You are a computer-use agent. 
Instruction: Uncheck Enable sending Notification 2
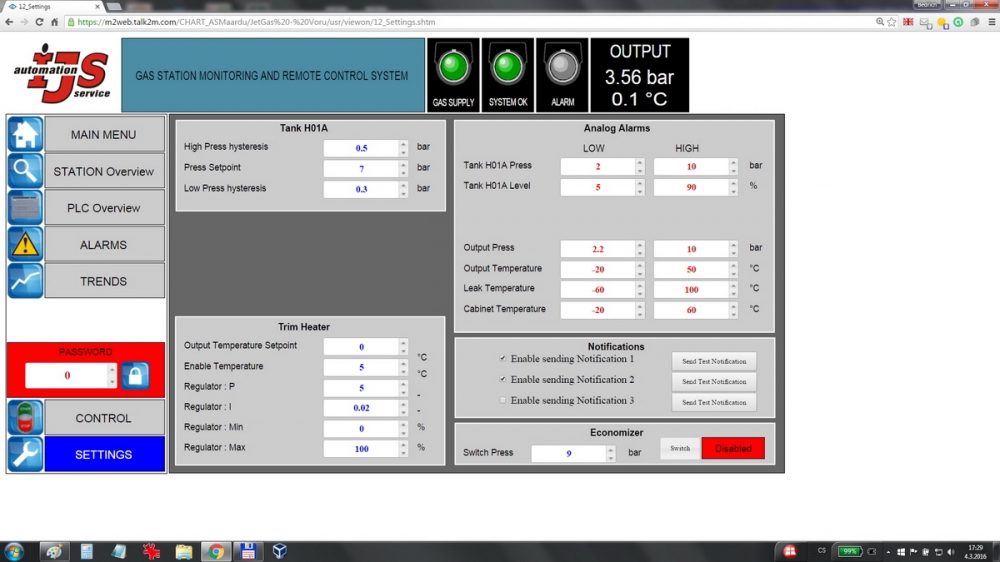(503, 379)
